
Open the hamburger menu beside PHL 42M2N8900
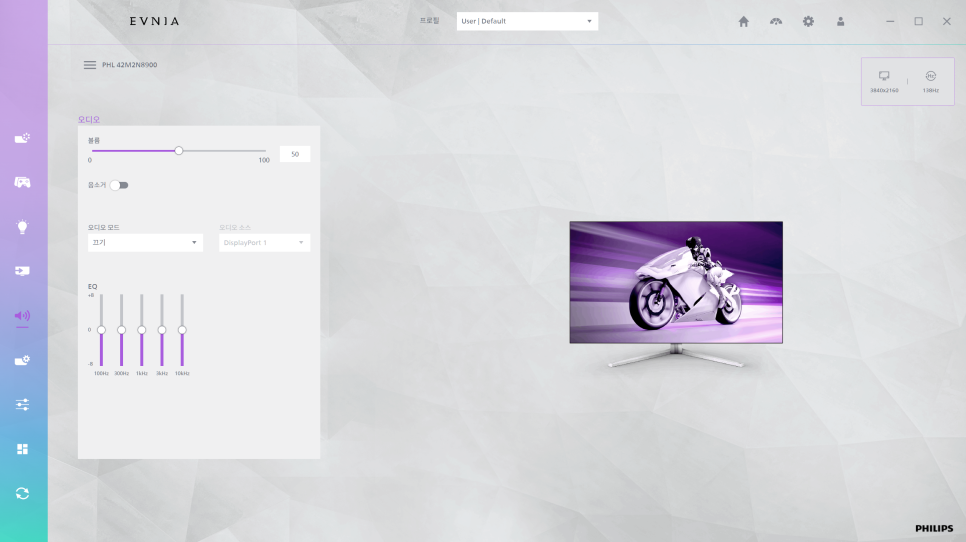90,65
